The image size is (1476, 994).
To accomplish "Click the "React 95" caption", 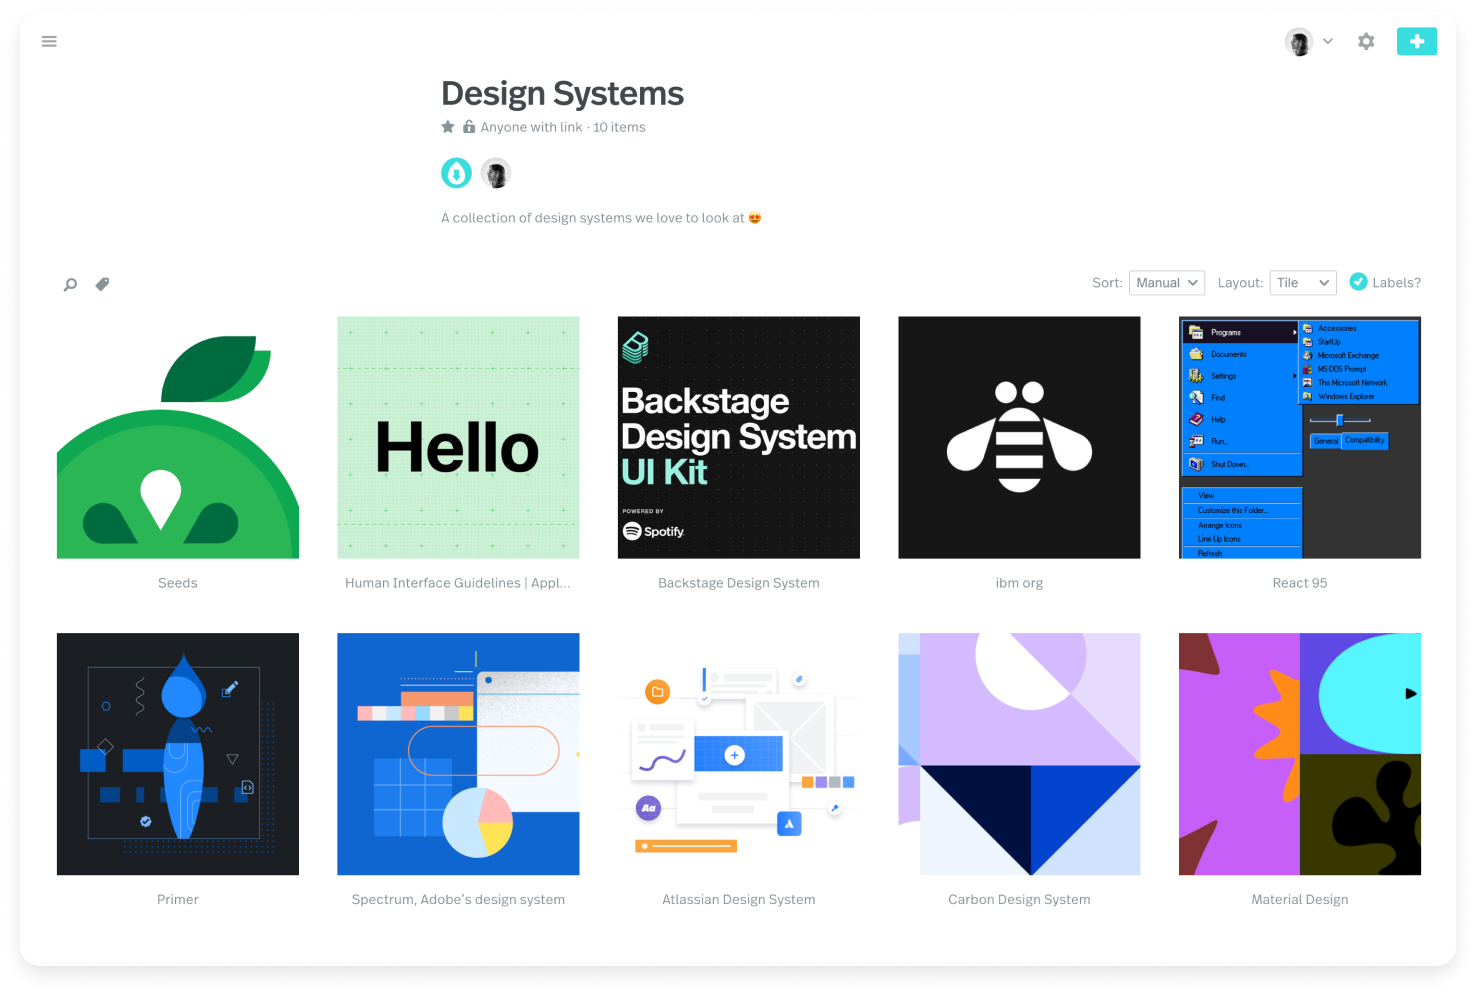I will click(1300, 583).
